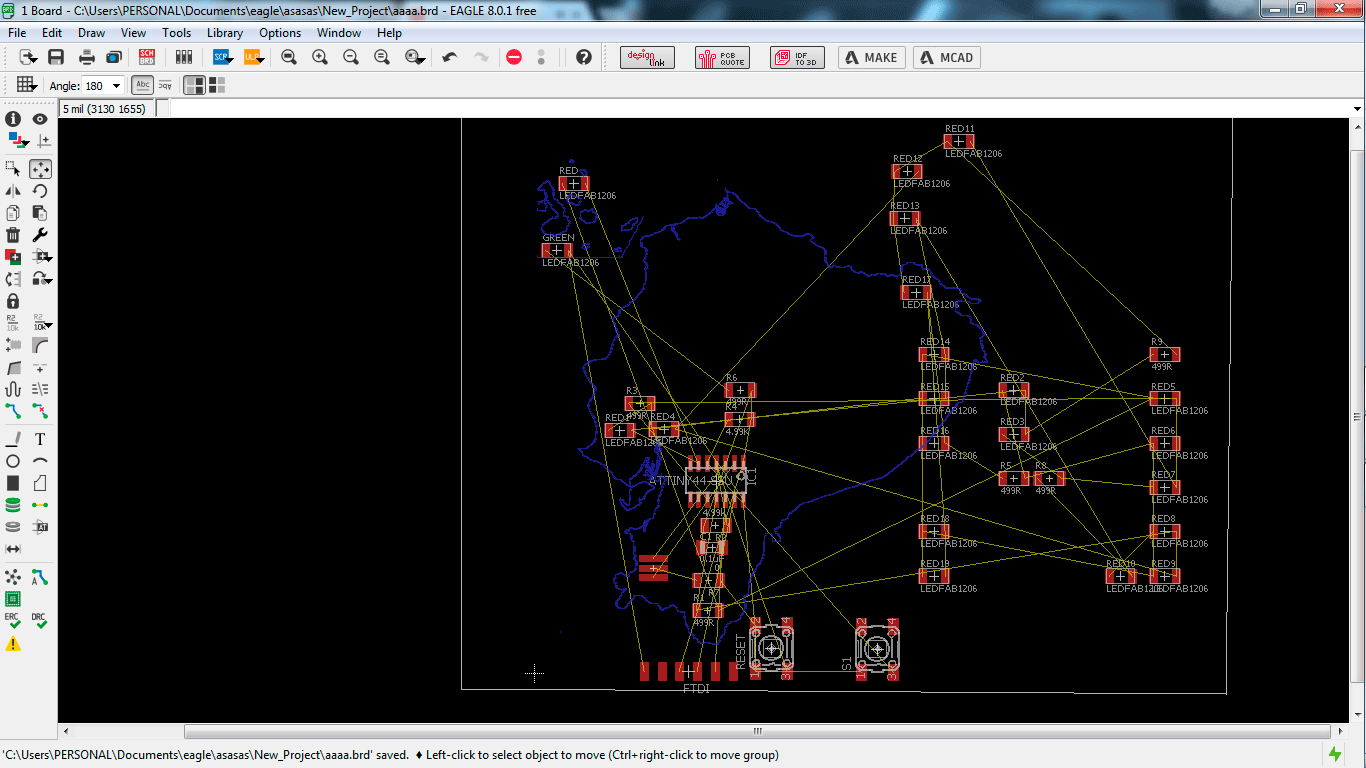Click the Save board icon
Screen dimensions: 1366x768
[56, 57]
